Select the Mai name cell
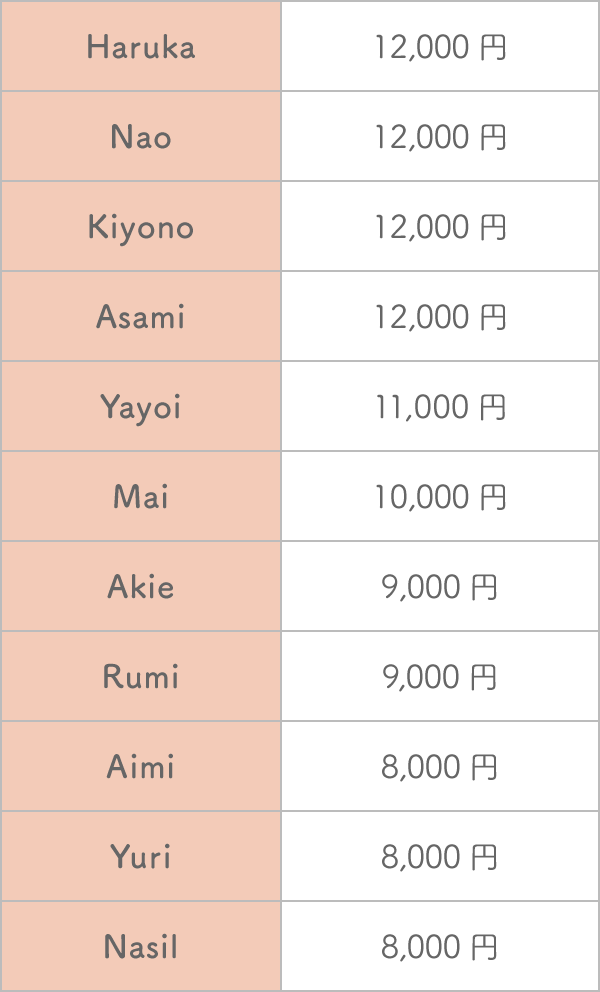Screen dimensions: 600x992 [141, 497]
